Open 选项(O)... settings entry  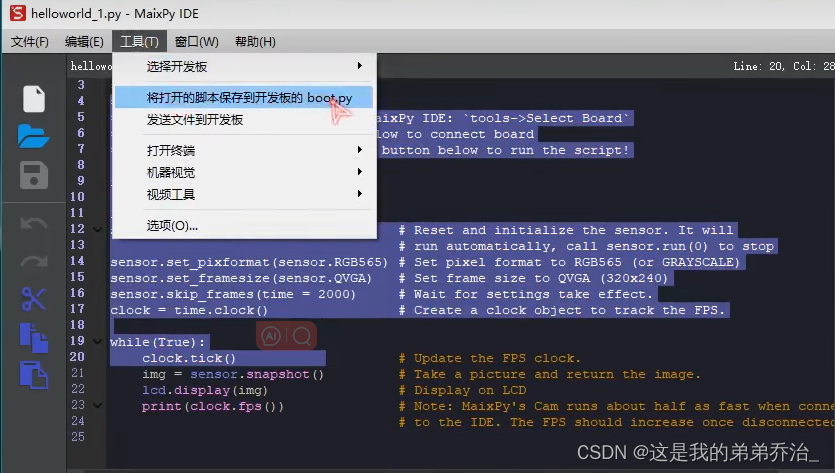coord(244,225)
